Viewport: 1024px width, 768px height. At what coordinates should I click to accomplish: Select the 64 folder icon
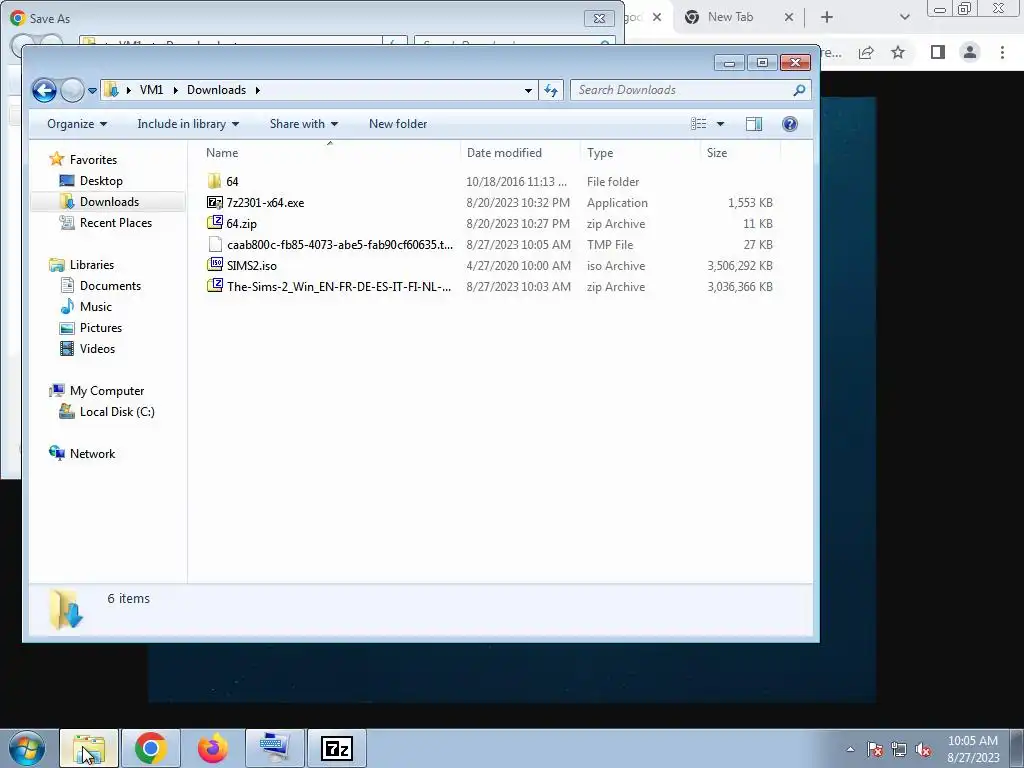click(x=214, y=181)
